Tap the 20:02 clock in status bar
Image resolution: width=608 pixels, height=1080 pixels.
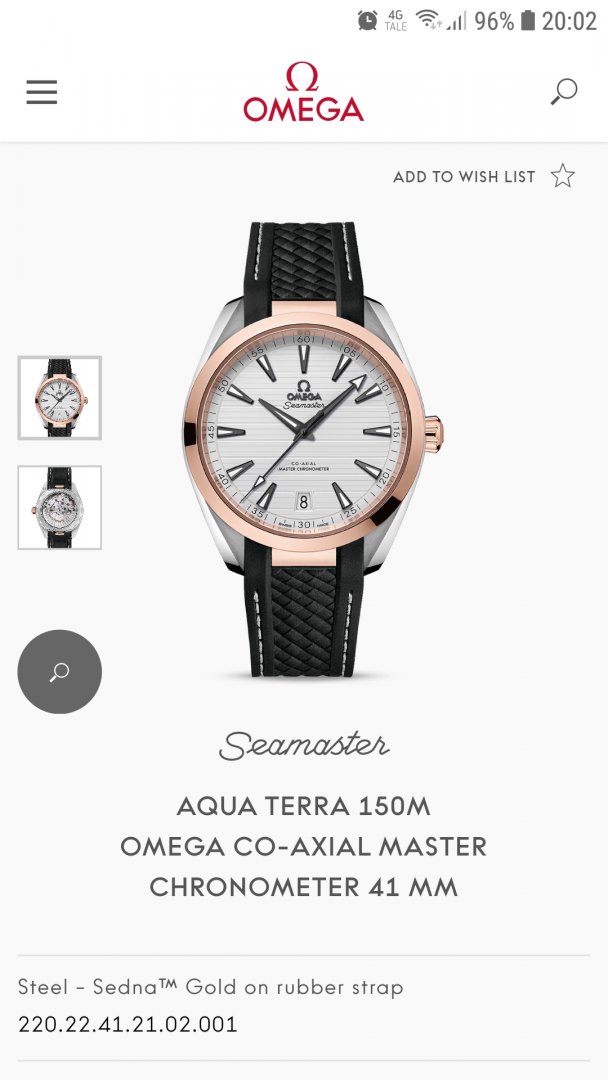click(x=569, y=21)
